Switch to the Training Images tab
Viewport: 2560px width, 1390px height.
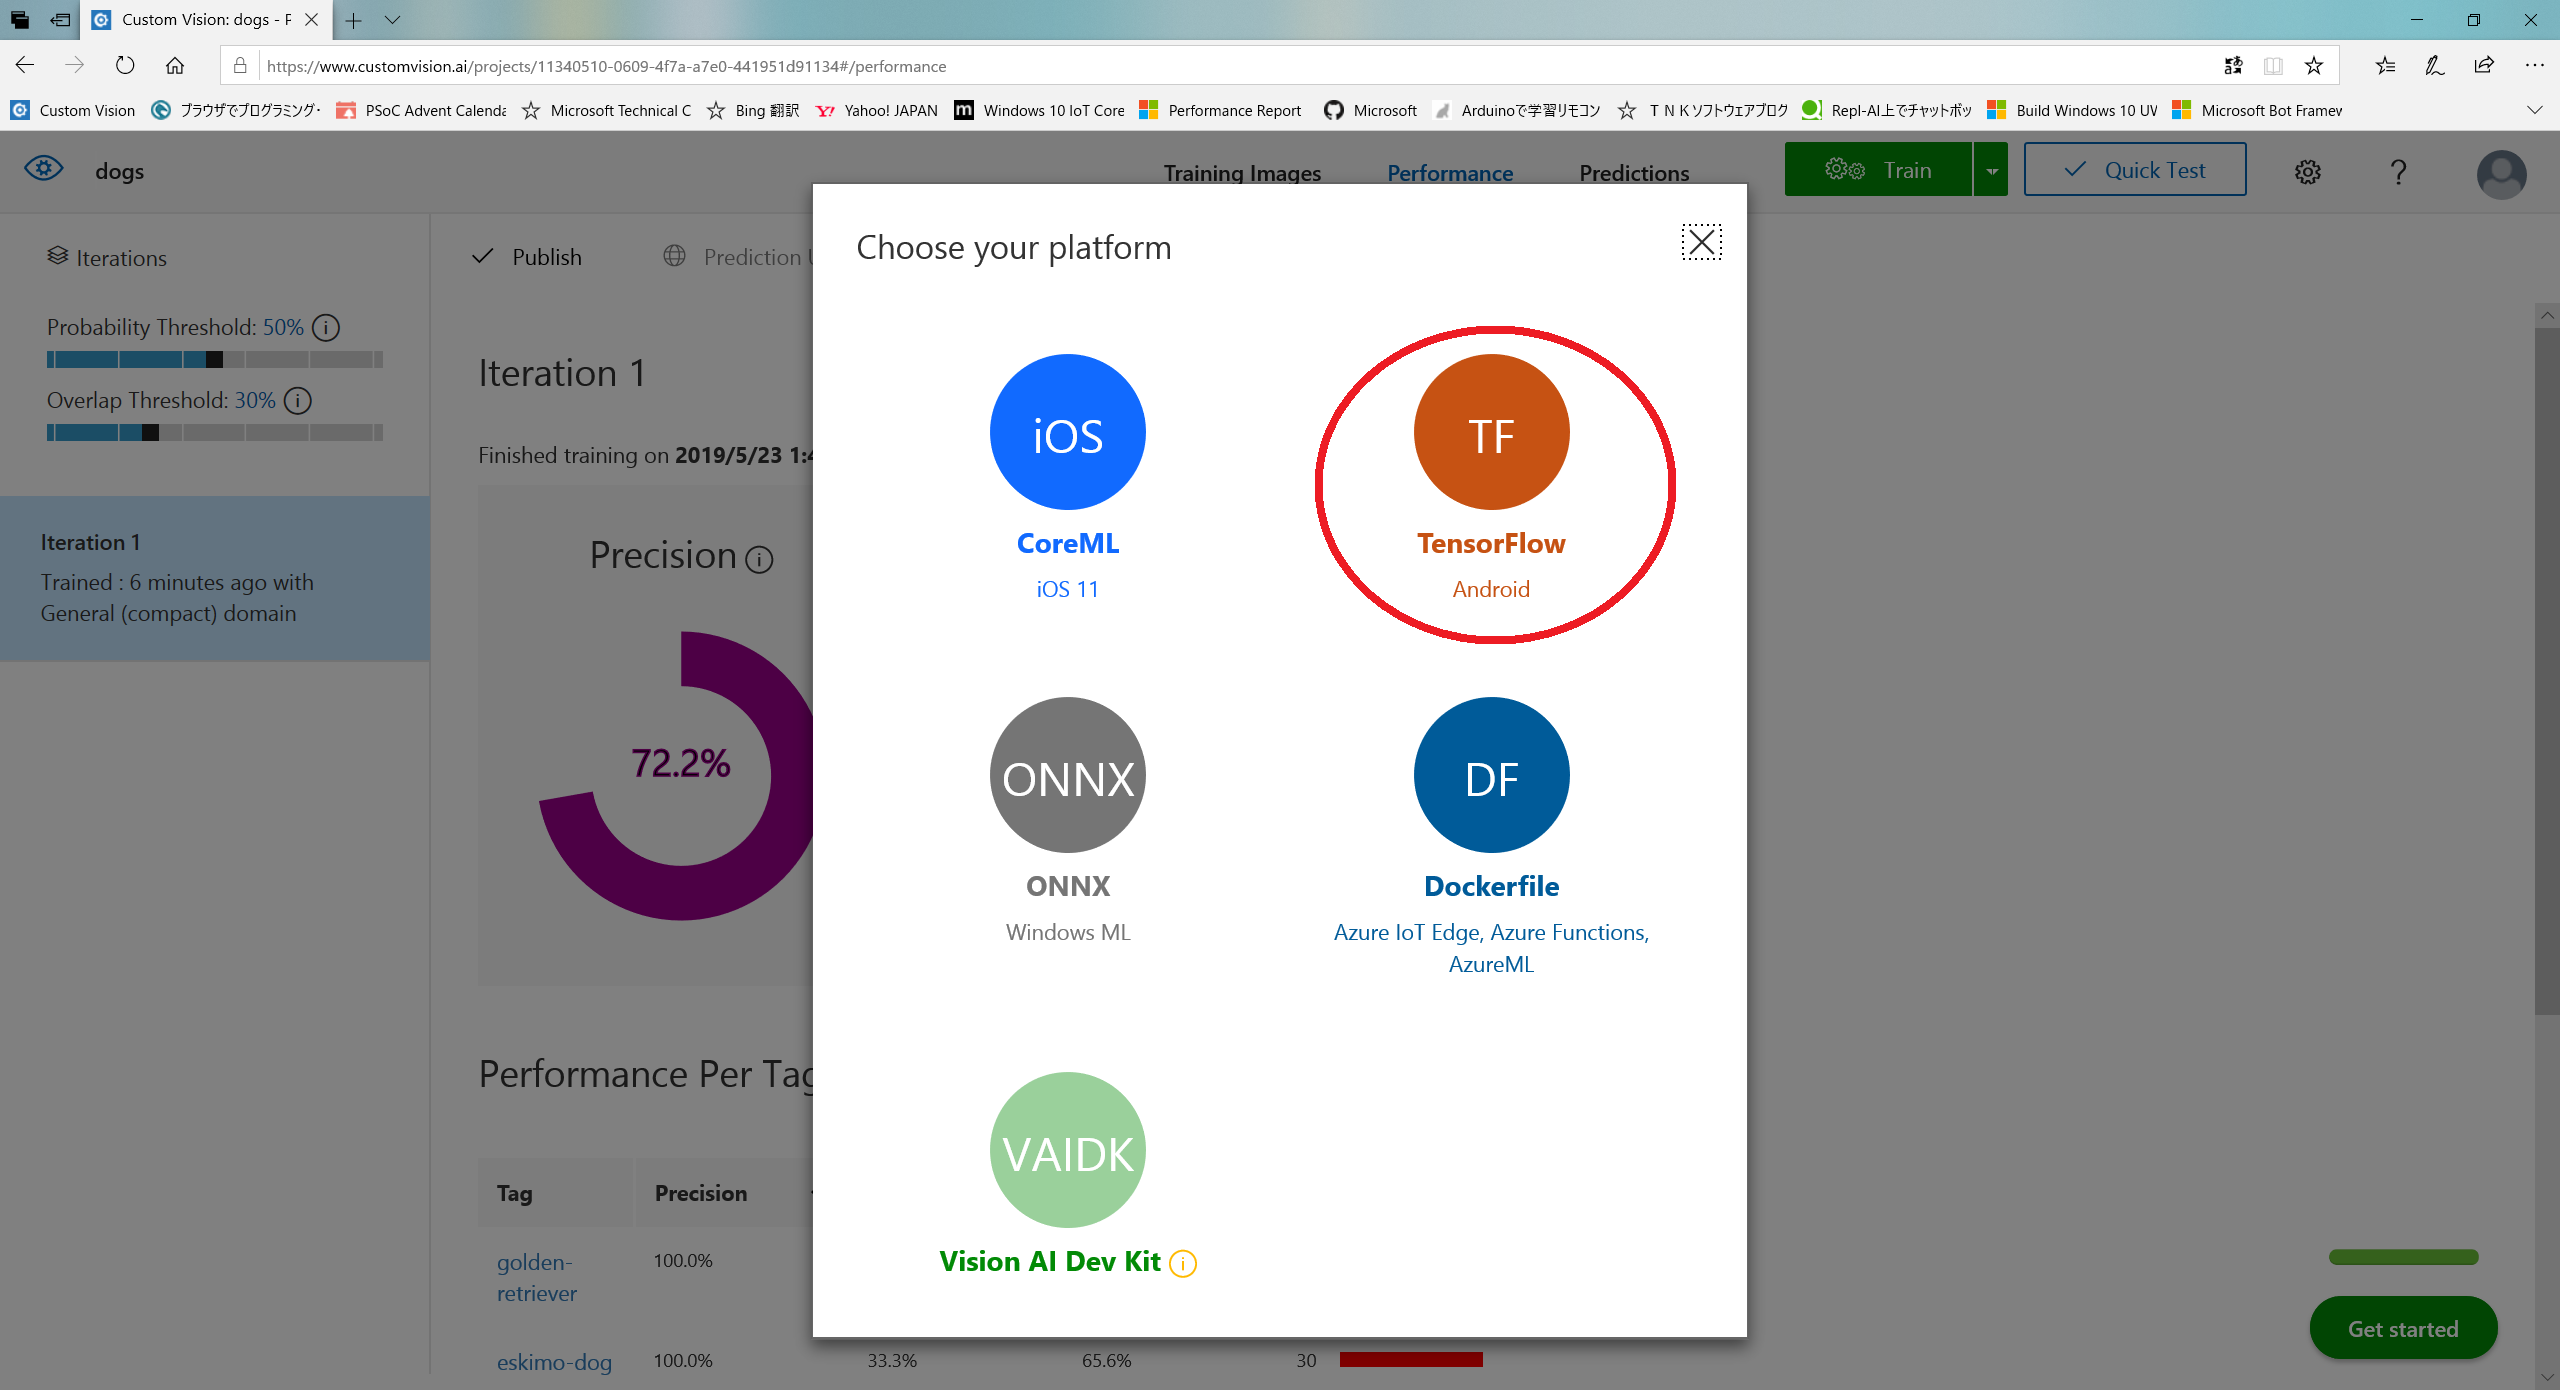coord(1242,173)
